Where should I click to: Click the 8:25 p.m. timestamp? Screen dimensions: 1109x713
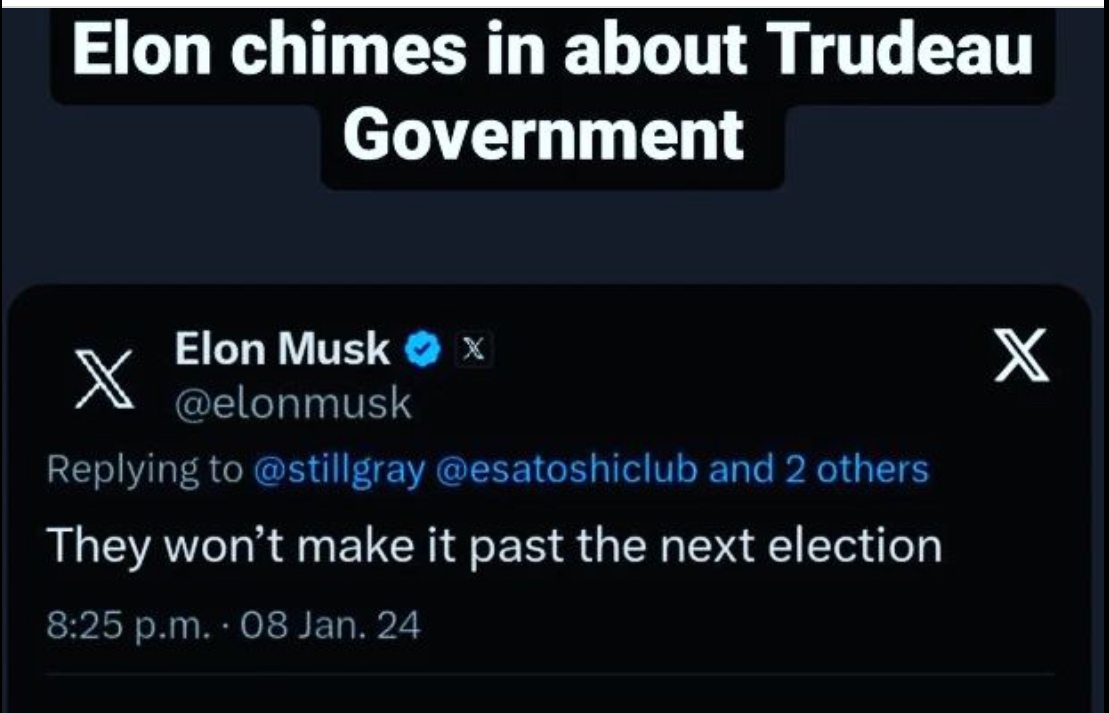tap(129, 626)
